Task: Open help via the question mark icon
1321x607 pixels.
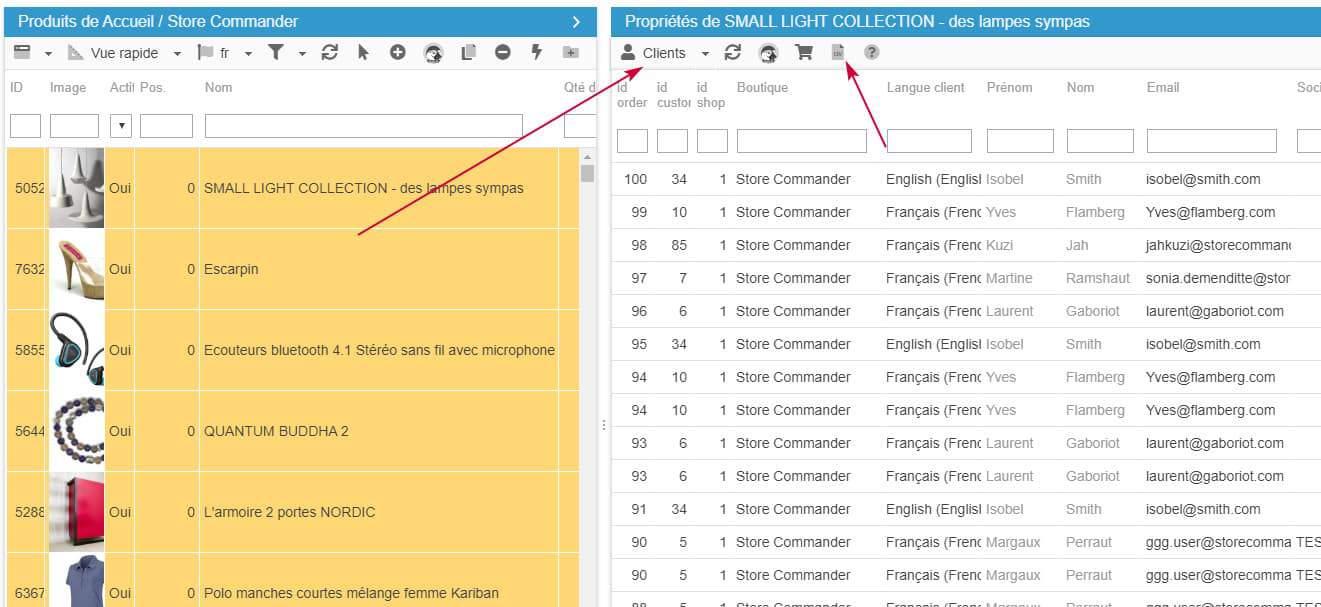Action: [x=872, y=53]
